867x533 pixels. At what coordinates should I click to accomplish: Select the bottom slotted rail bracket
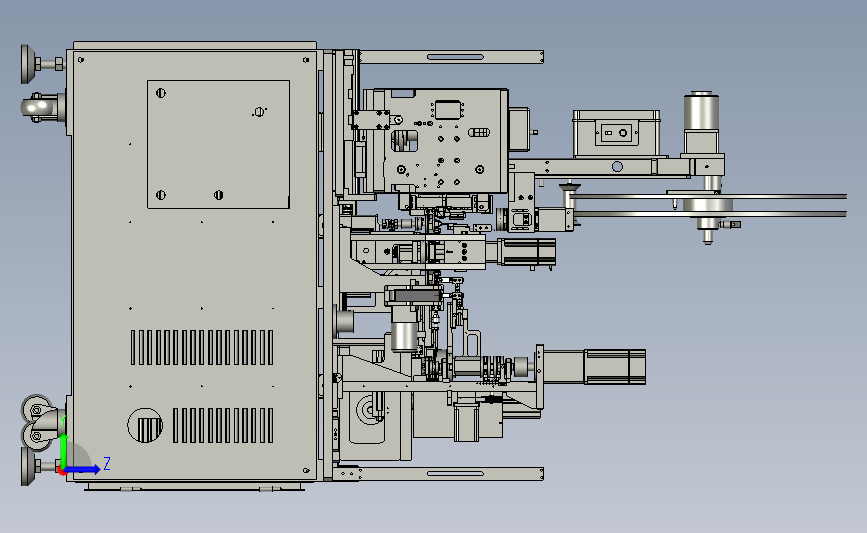coord(451,474)
